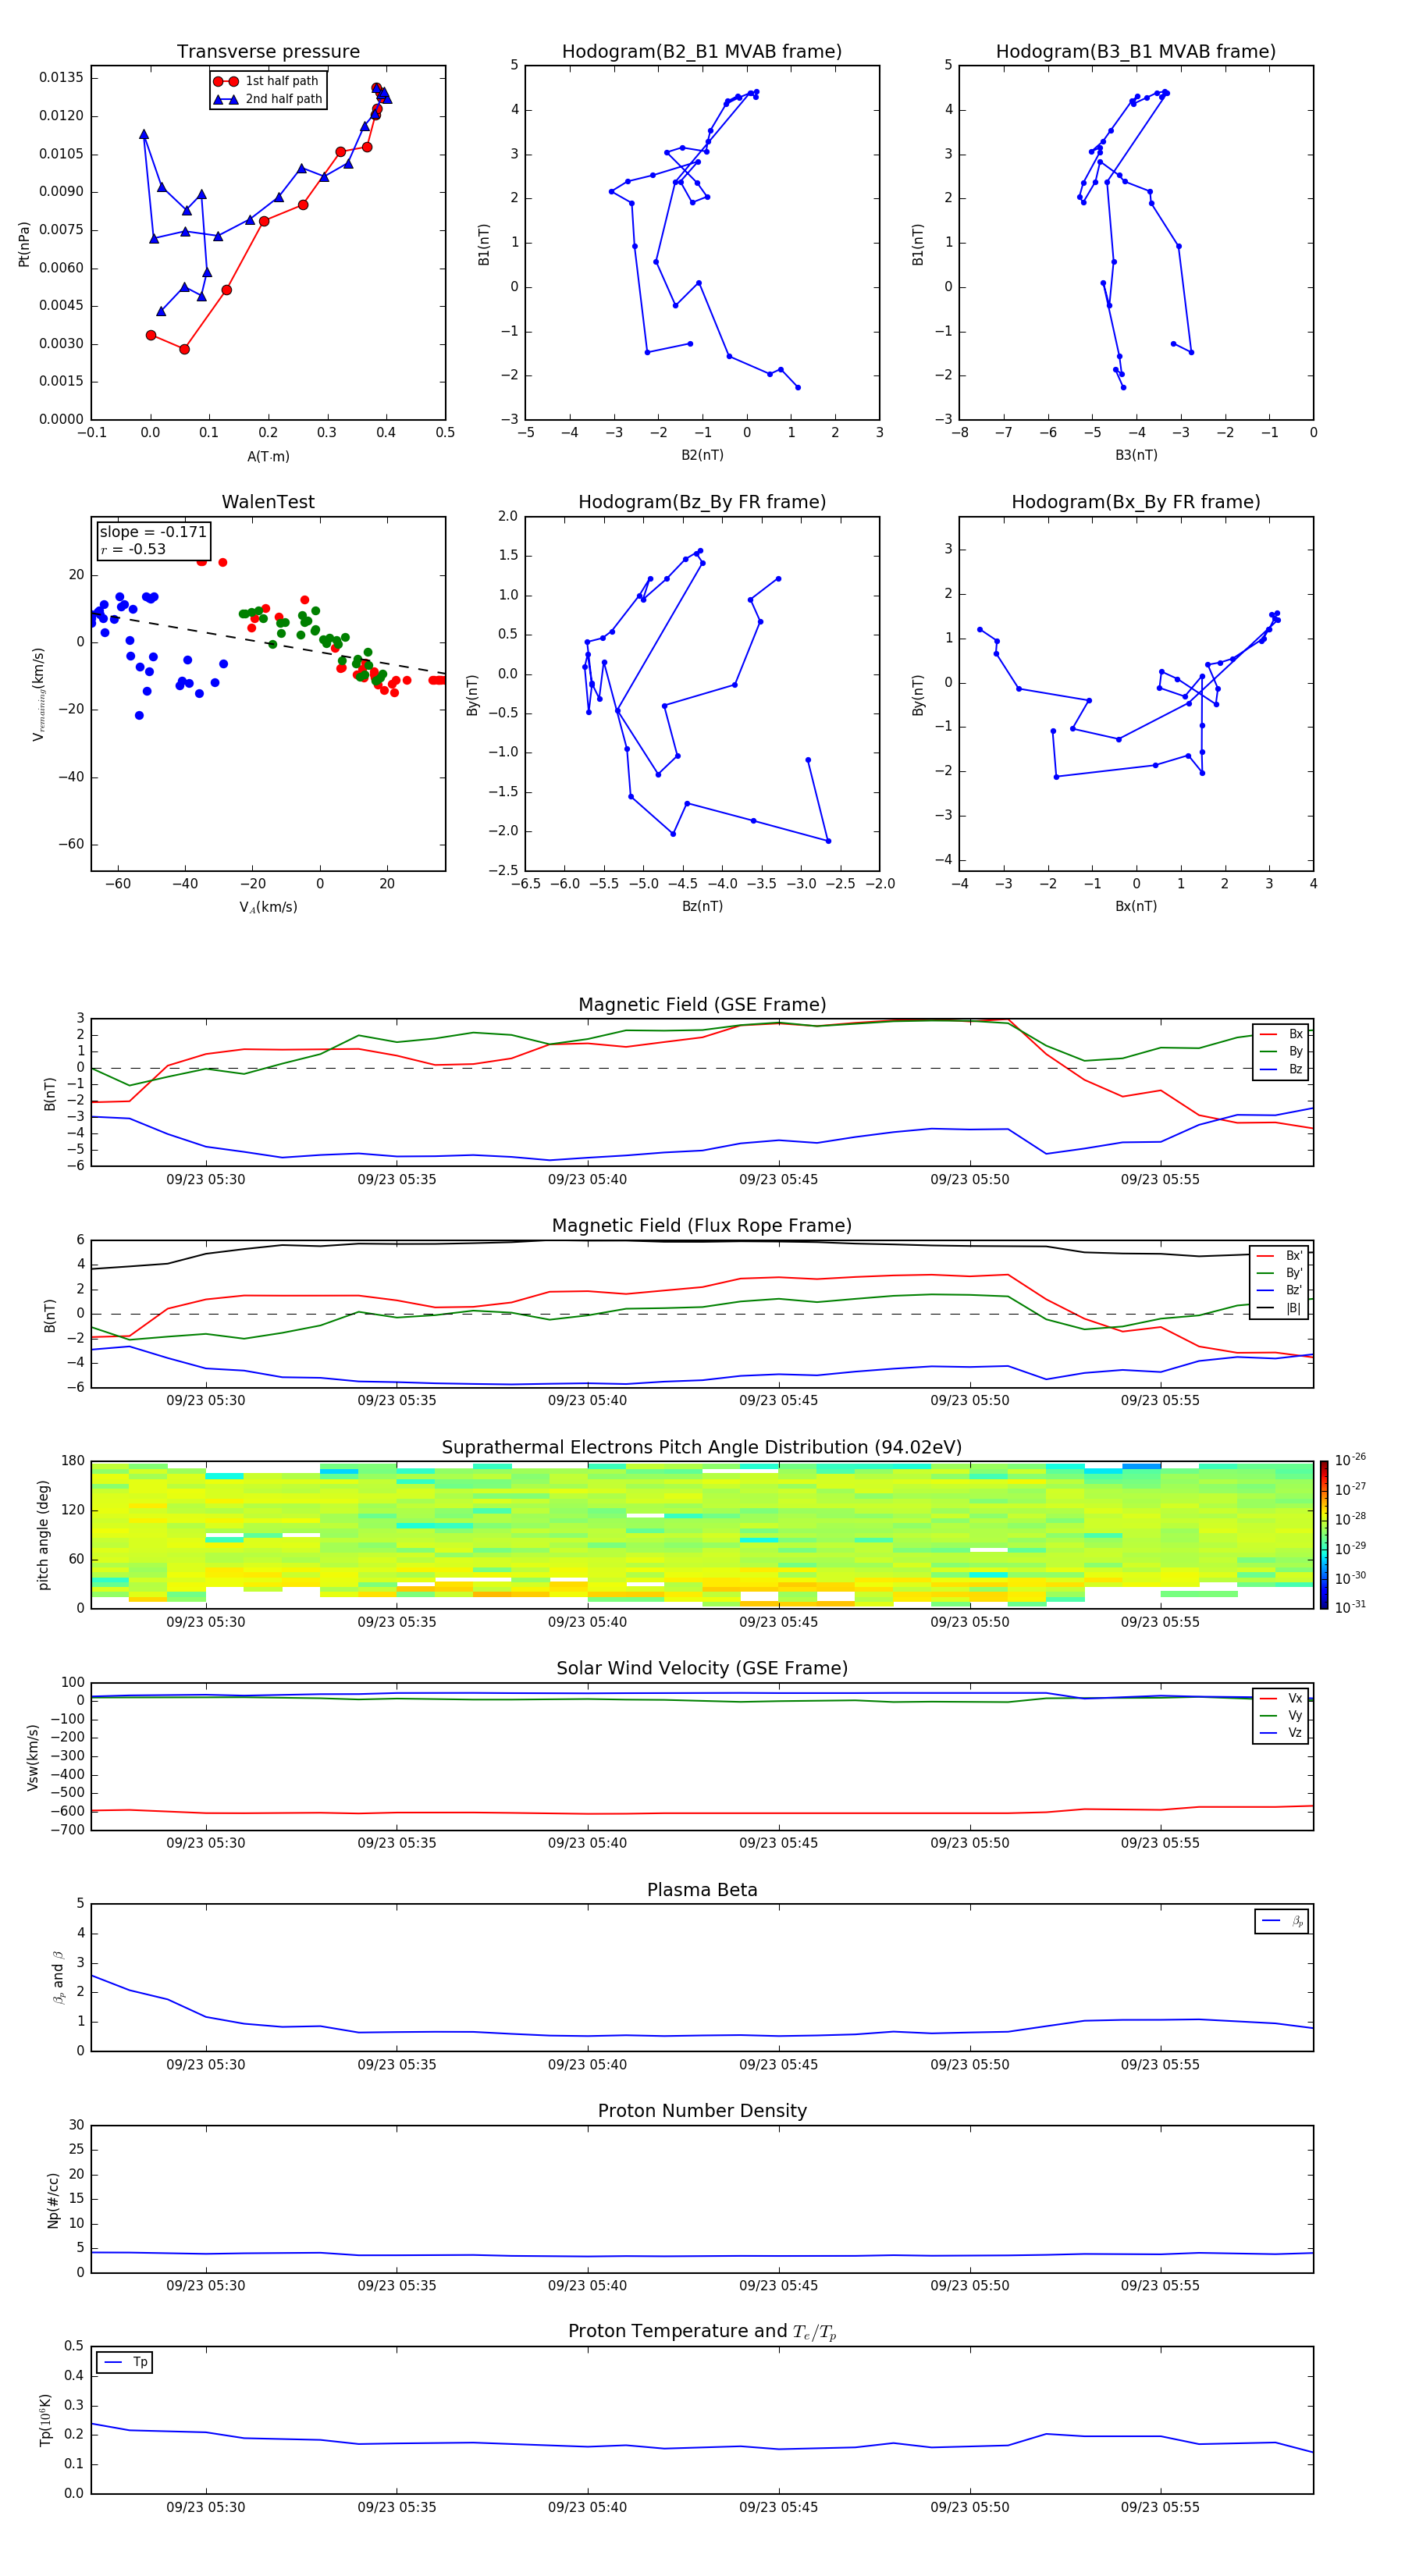Click the "V_remaining(km/s)" y-axis label
Image resolution: width=1405 pixels, height=2576 pixels.
(x=38, y=694)
